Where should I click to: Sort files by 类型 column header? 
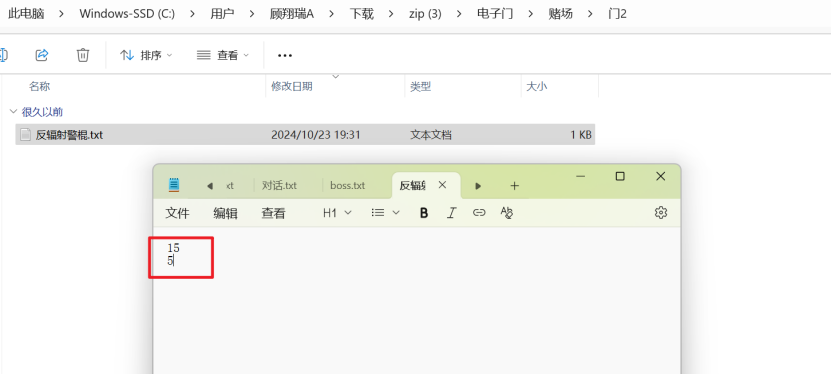[420, 86]
